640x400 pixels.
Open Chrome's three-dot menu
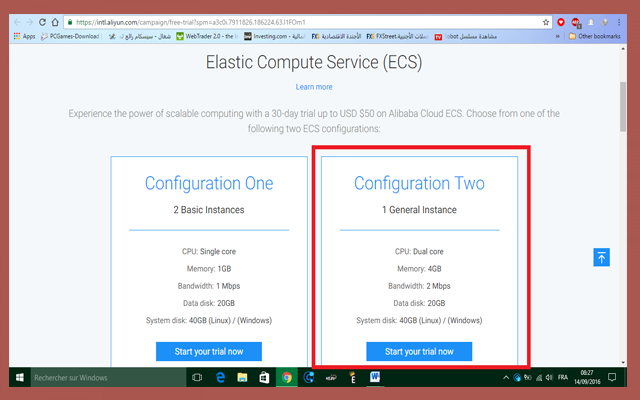tap(619, 22)
